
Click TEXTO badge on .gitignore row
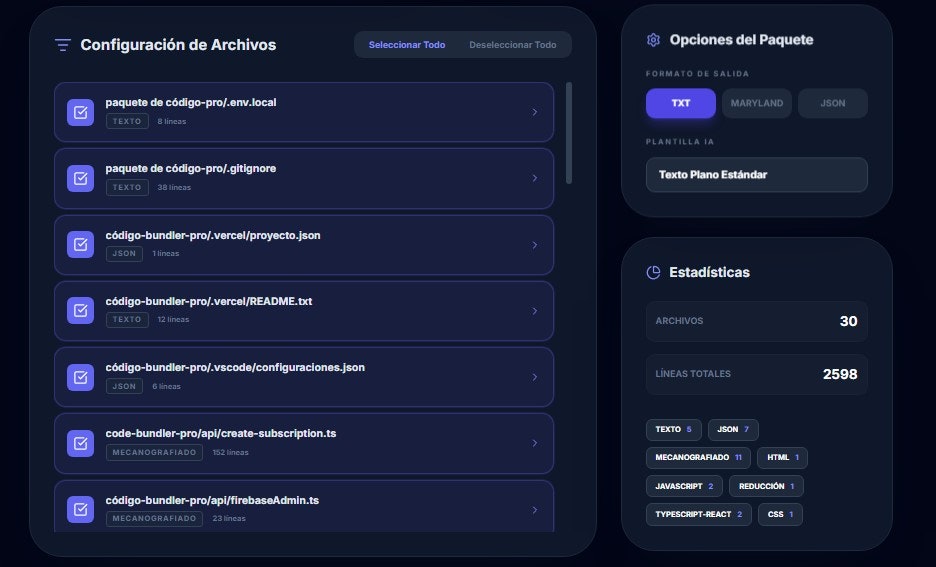point(127,187)
